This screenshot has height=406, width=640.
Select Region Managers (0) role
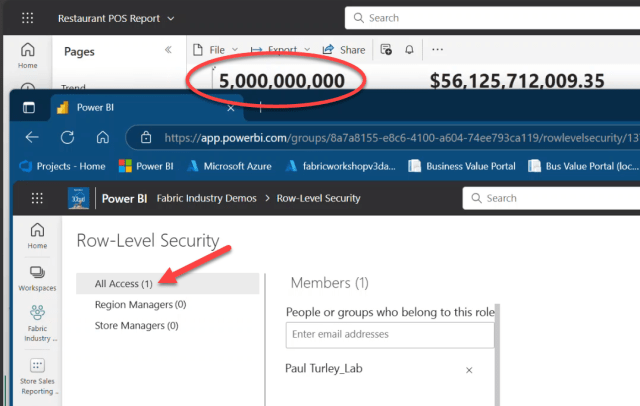(140, 304)
